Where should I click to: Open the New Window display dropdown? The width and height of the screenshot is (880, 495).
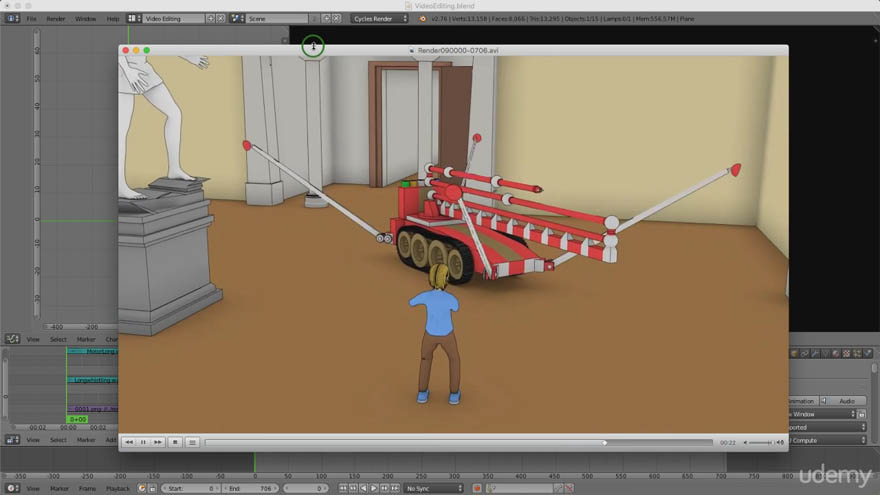[x=823, y=414]
